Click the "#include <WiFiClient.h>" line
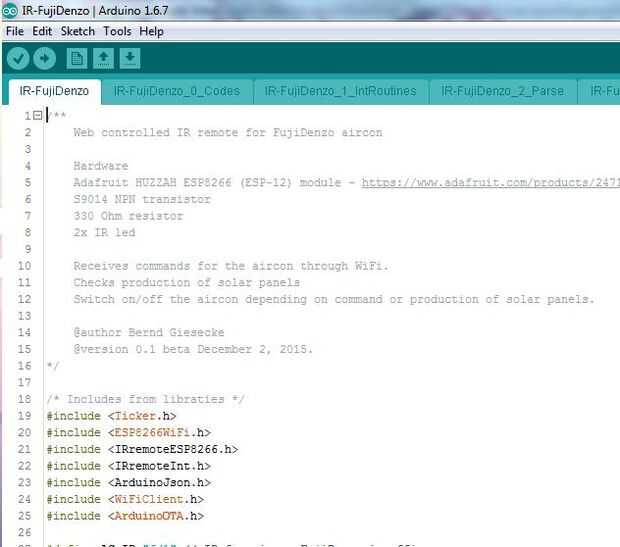This screenshot has height=547, width=620. pyautogui.click(x=125, y=499)
